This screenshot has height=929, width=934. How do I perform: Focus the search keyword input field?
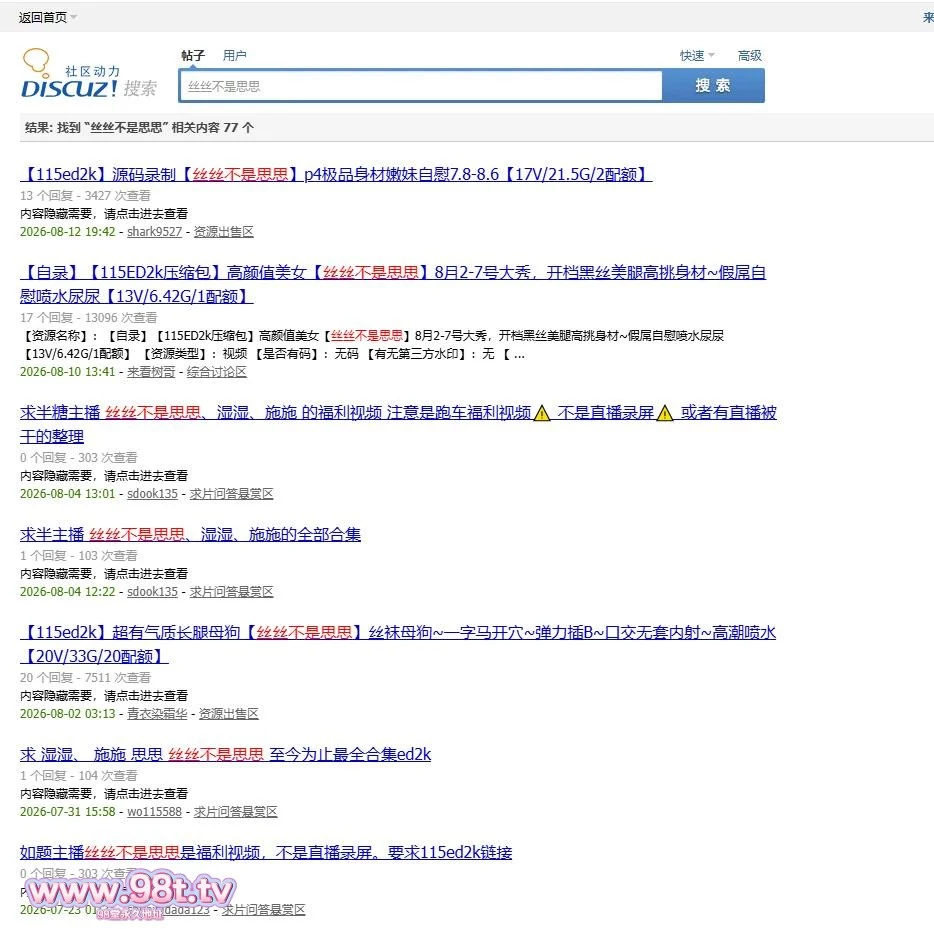[x=421, y=86]
